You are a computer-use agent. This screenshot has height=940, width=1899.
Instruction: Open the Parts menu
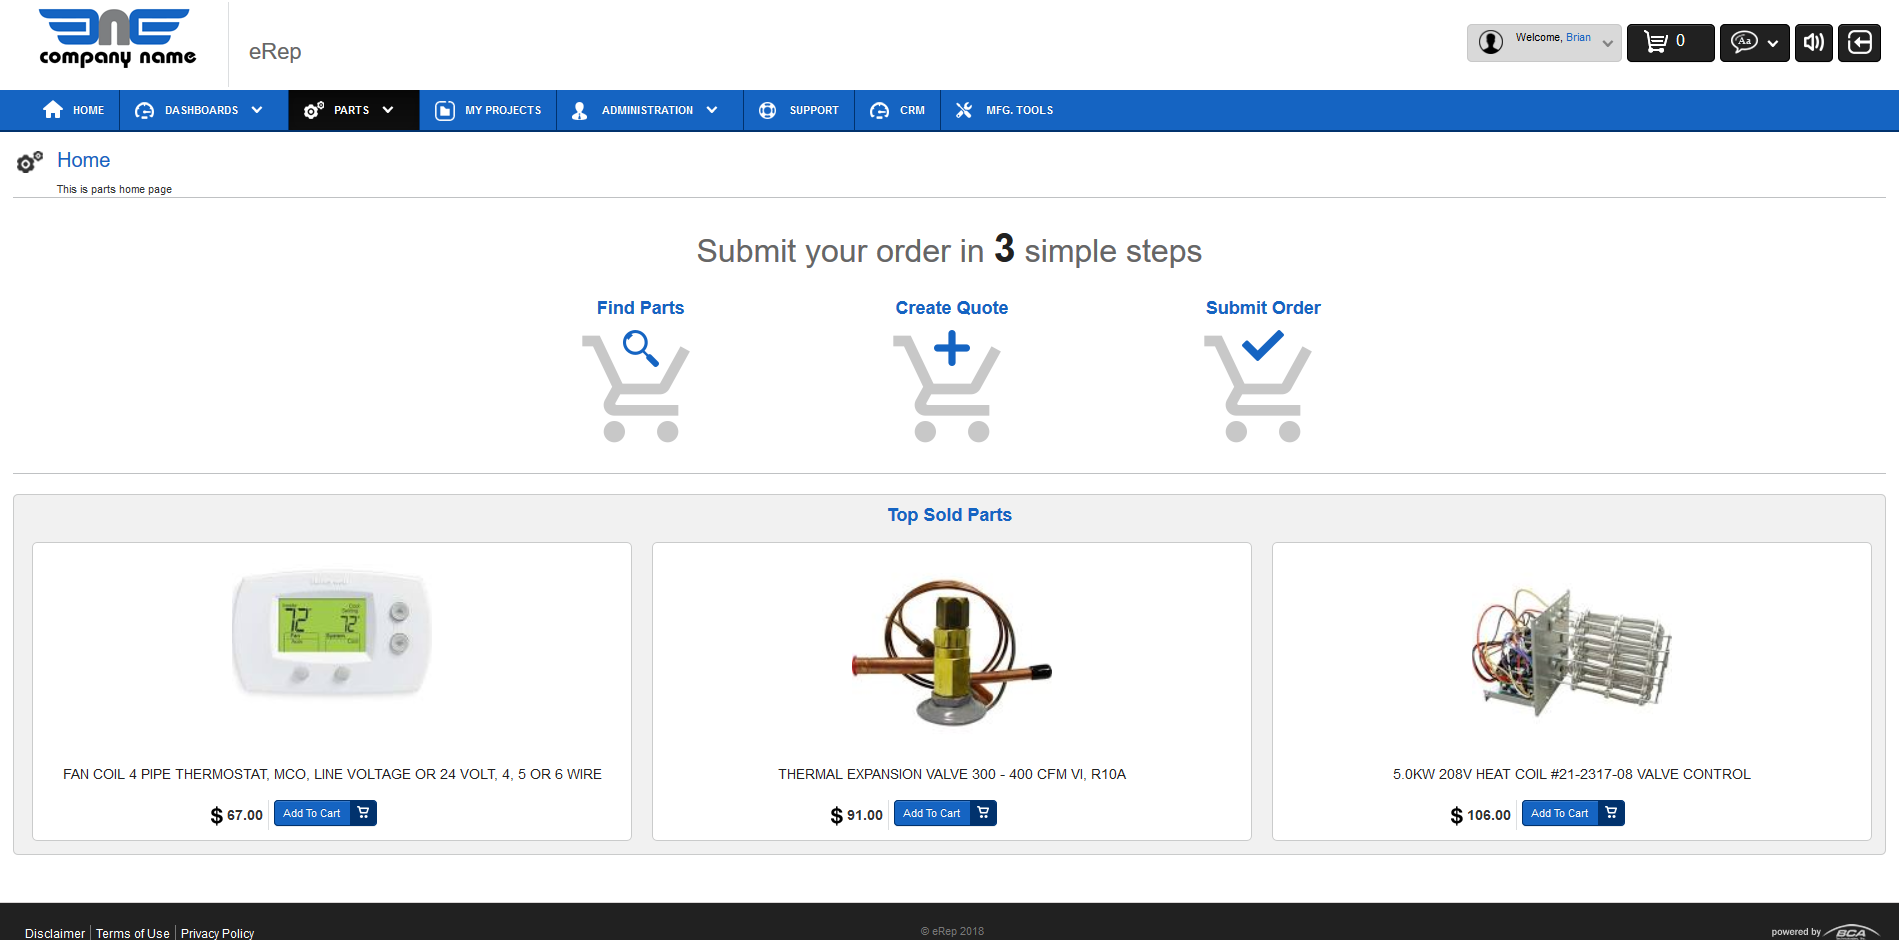click(x=352, y=110)
